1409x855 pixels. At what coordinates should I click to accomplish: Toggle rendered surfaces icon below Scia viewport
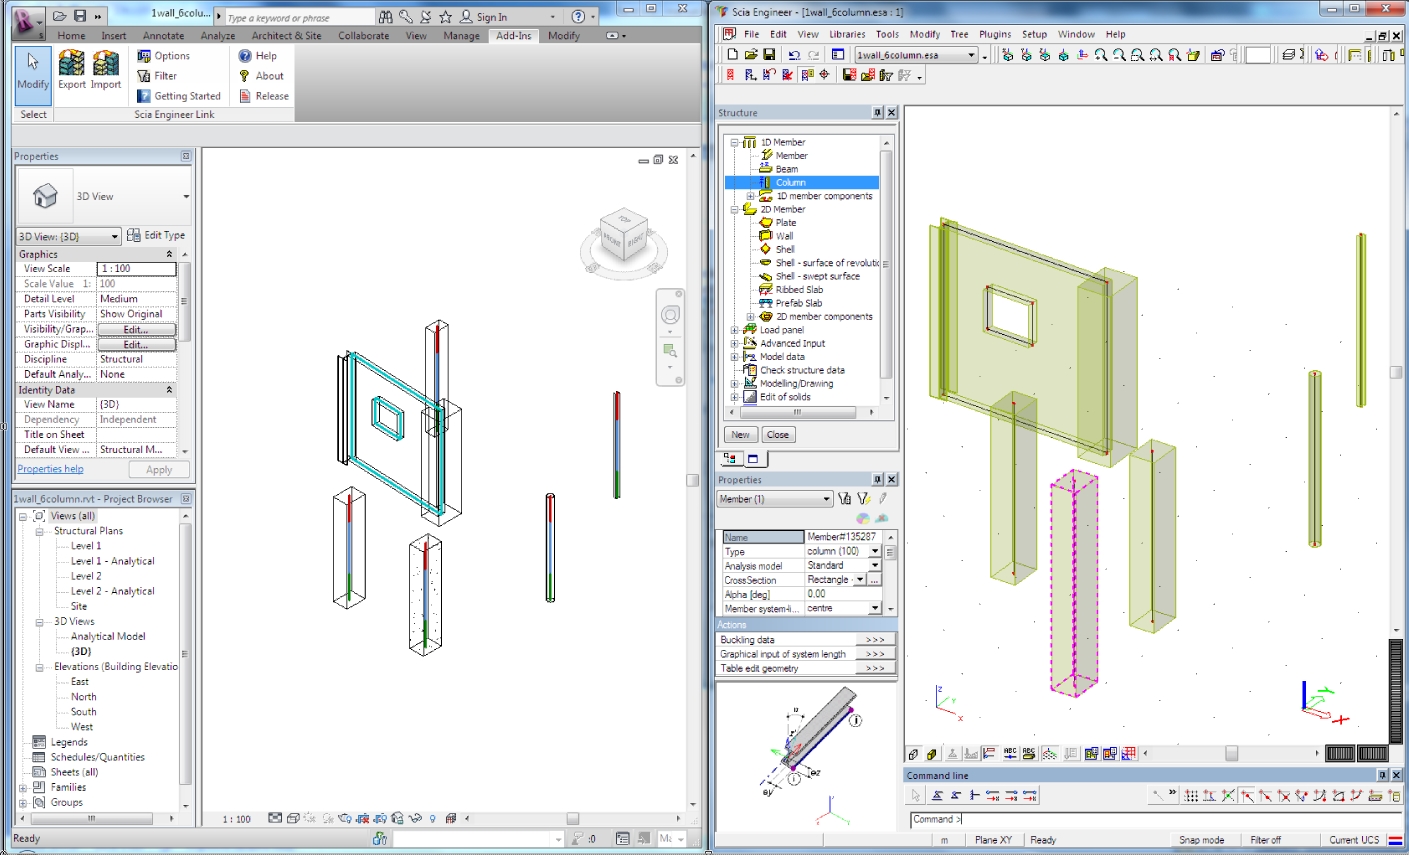pos(932,754)
